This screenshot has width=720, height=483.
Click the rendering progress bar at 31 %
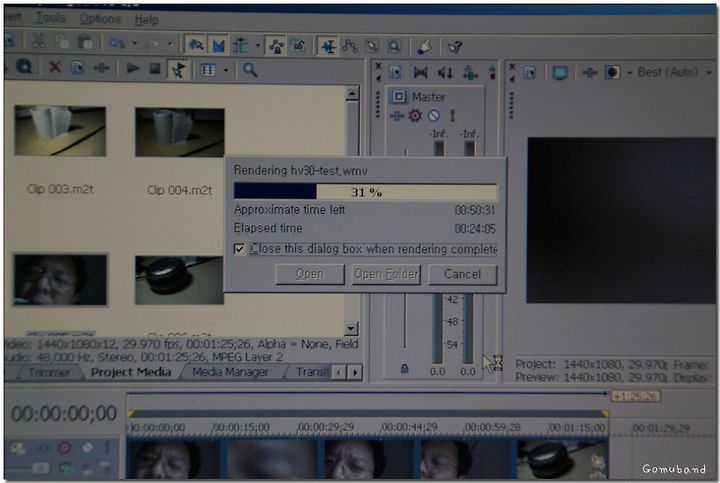pos(366,191)
